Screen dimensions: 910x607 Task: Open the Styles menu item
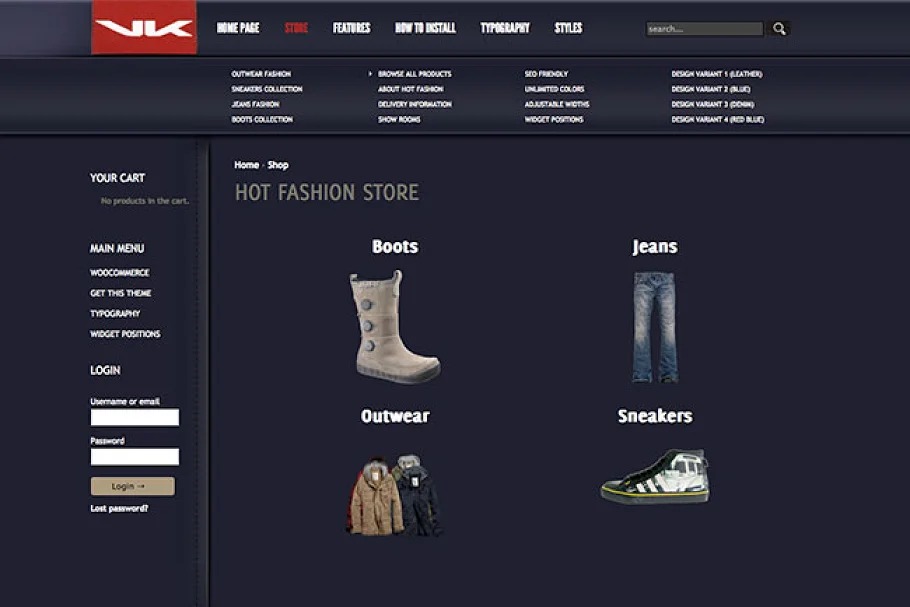point(568,28)
